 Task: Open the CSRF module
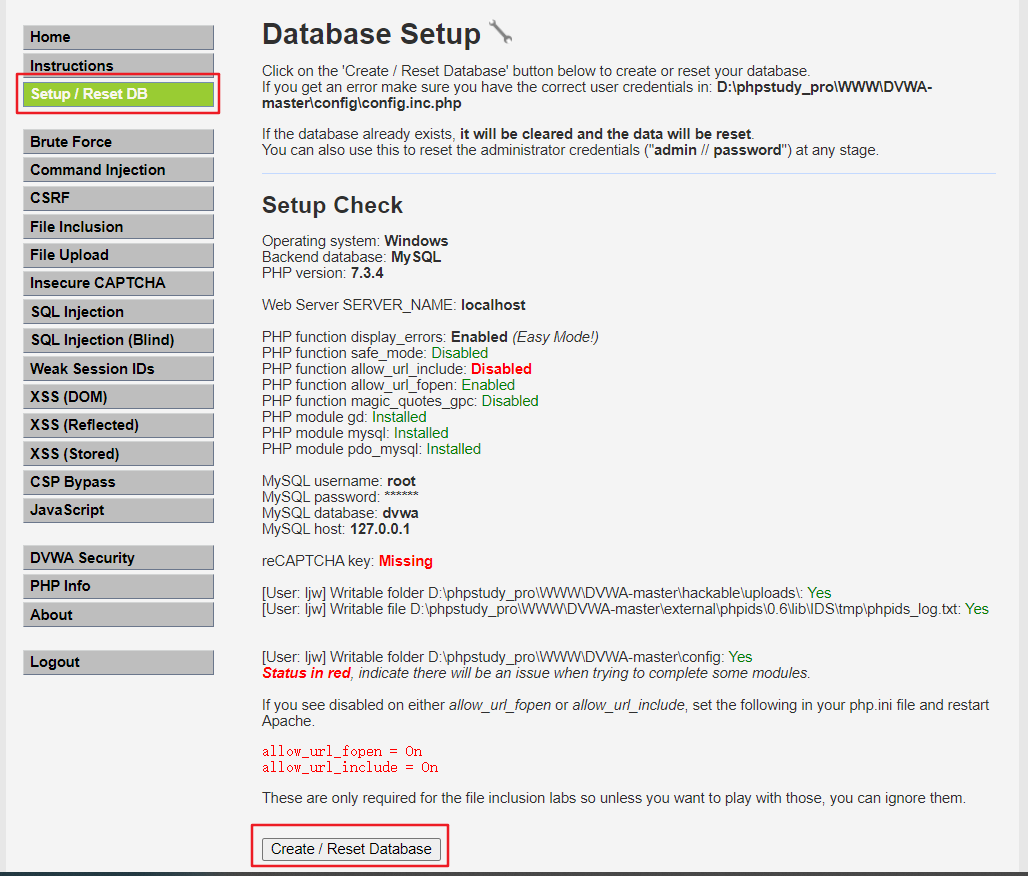pos(118,198)
